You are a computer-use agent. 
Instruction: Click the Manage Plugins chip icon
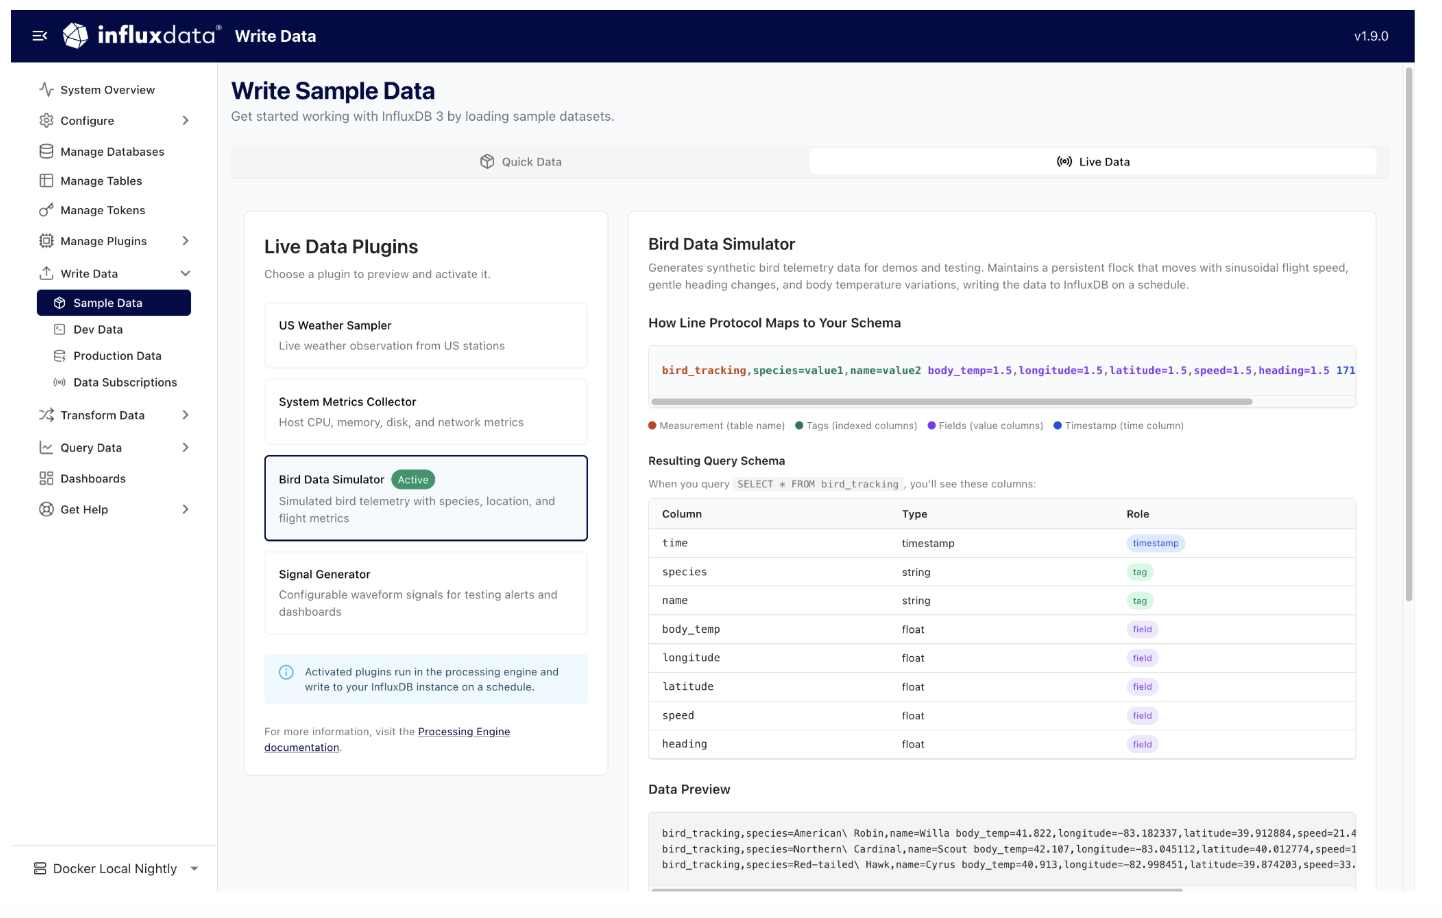coord(46,241)
